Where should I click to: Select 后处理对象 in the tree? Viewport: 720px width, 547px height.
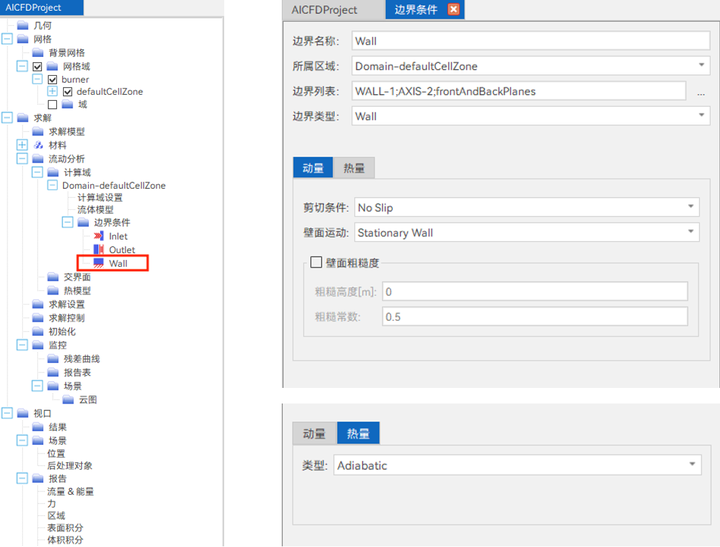[x=70, y=466]
